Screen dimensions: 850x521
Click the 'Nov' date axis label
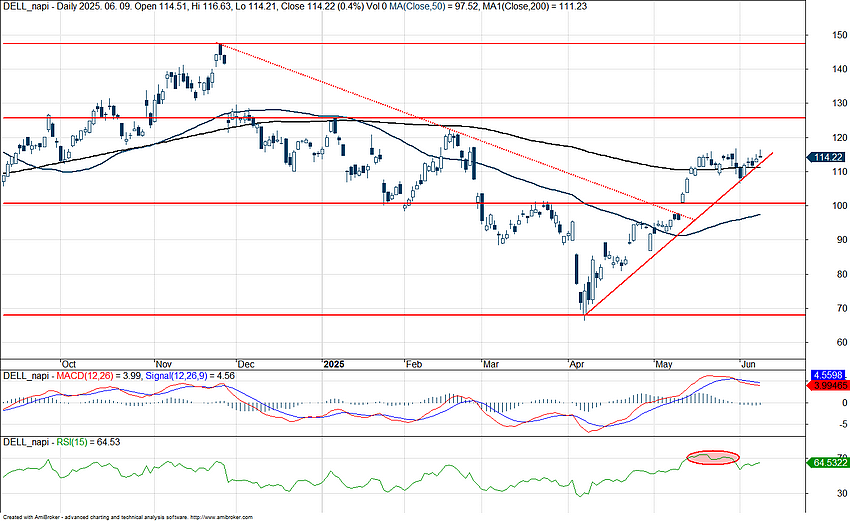tap(164, 364)
